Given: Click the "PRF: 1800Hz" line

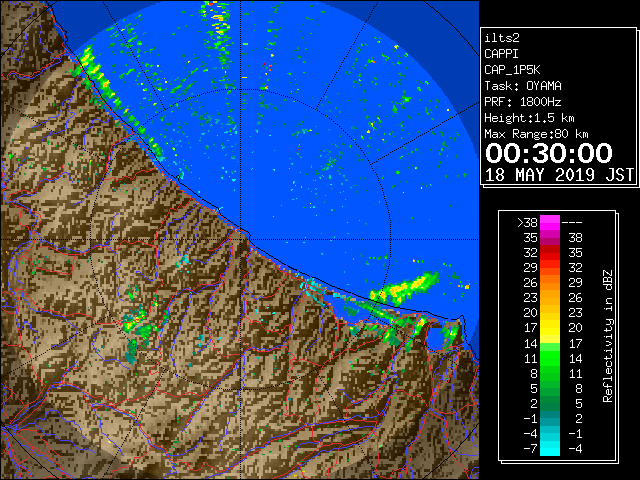Looking at the screenshot, I should 523,102.
